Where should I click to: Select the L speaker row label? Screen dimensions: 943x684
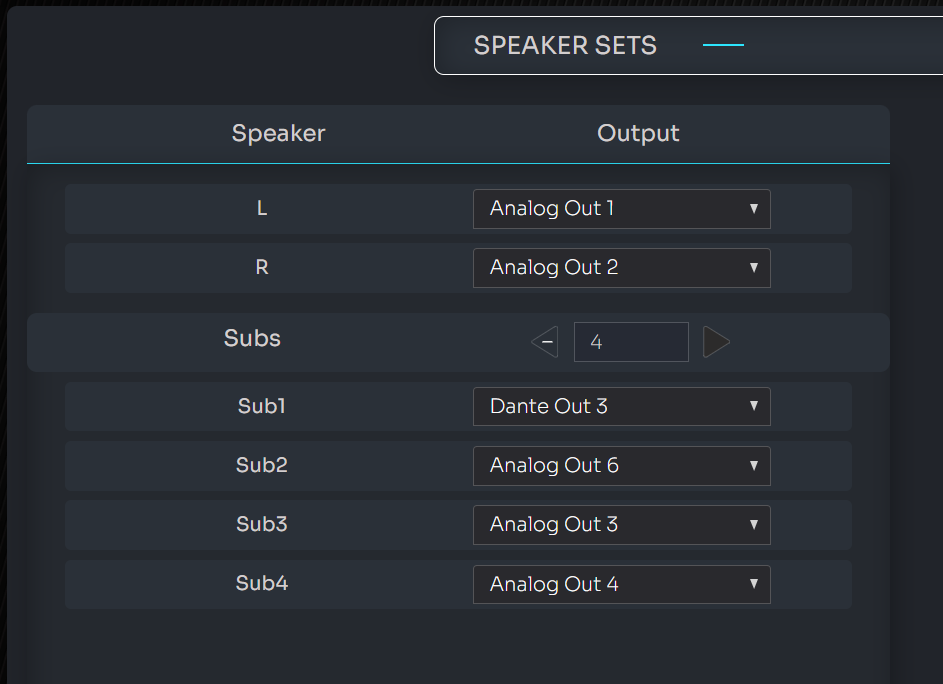262,209
